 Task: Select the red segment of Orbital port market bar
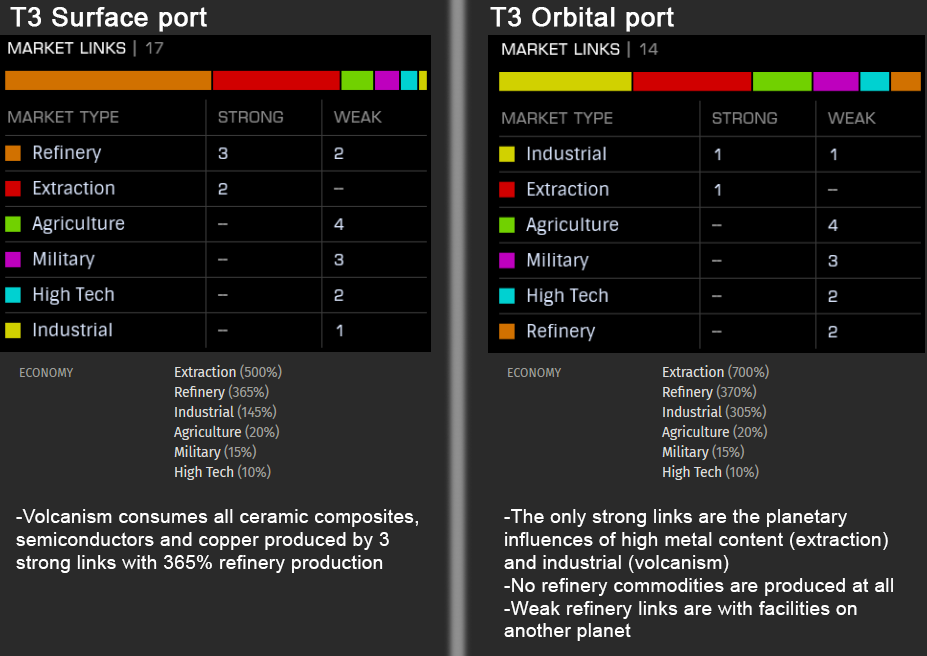[x=692, y=82]
